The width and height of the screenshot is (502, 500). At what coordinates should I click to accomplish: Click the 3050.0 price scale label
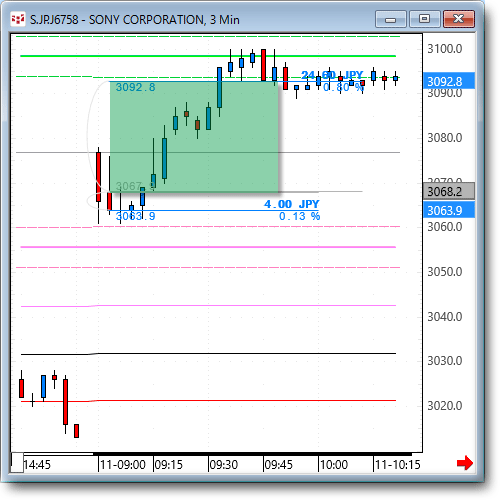(x=445, y=272)
